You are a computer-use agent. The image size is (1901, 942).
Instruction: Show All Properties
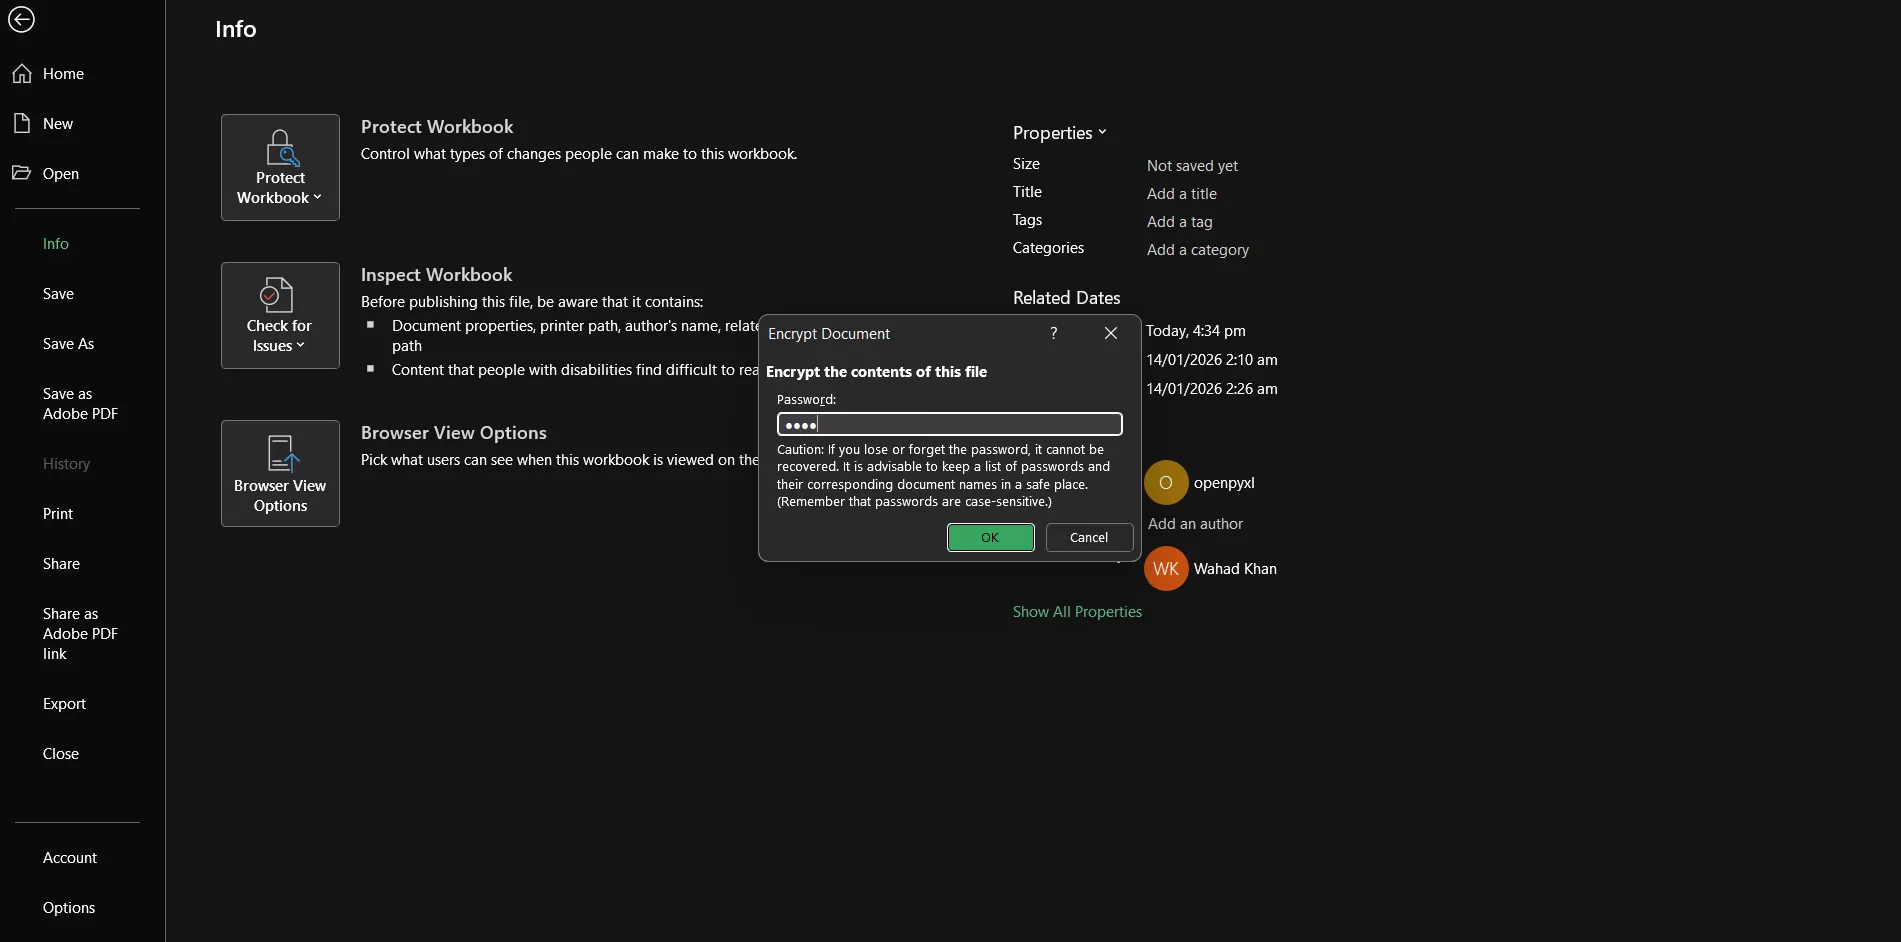coord(1076,611)
